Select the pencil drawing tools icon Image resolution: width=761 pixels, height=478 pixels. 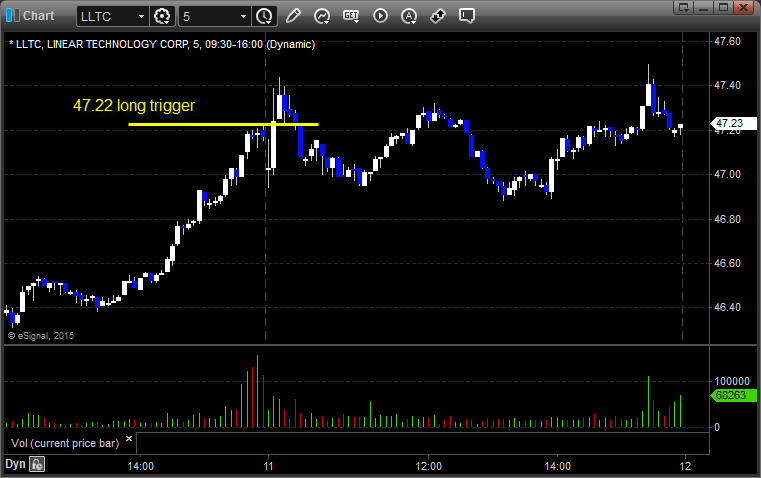(293, 16)
